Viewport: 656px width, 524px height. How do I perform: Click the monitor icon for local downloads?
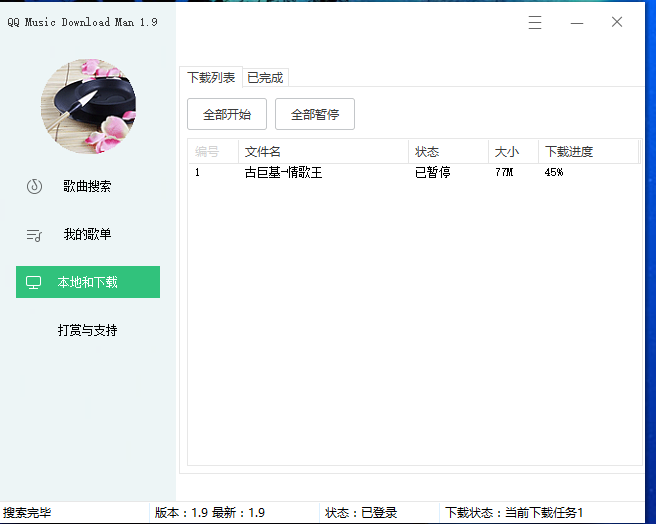pos(33,283)
